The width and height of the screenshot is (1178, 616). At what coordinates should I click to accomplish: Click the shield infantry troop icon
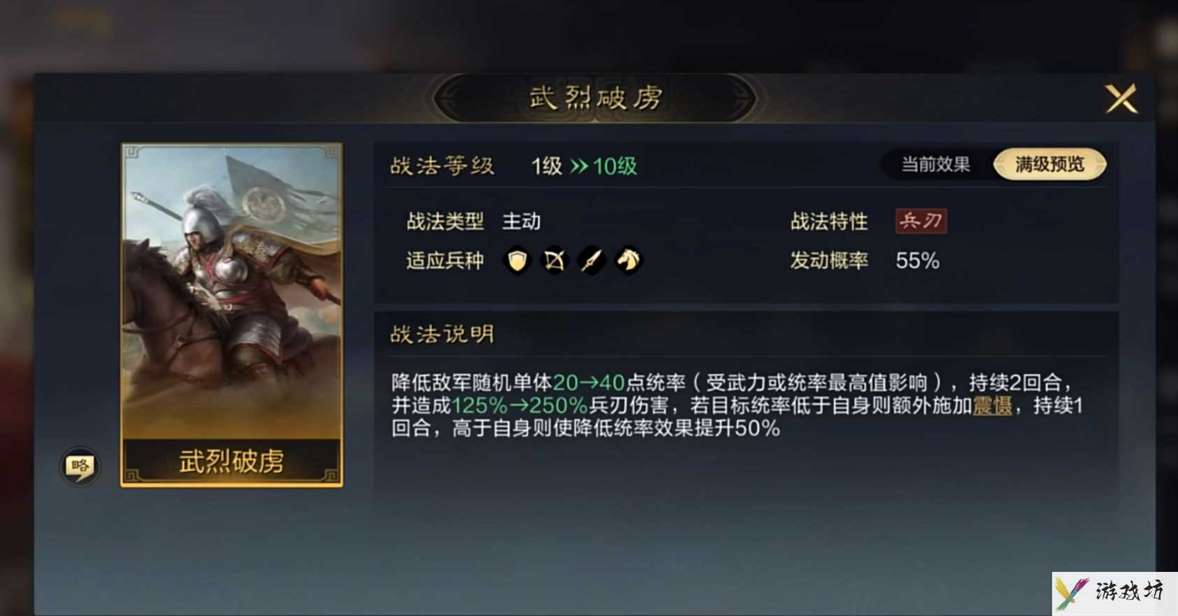[516, 261]
